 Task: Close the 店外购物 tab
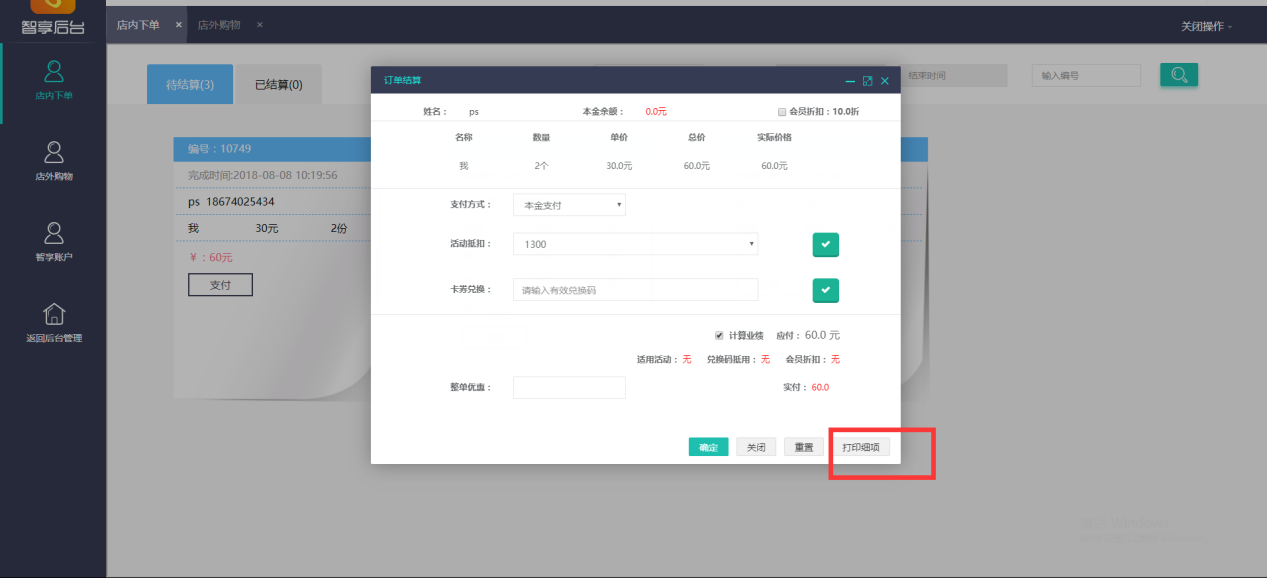point(260,25)
